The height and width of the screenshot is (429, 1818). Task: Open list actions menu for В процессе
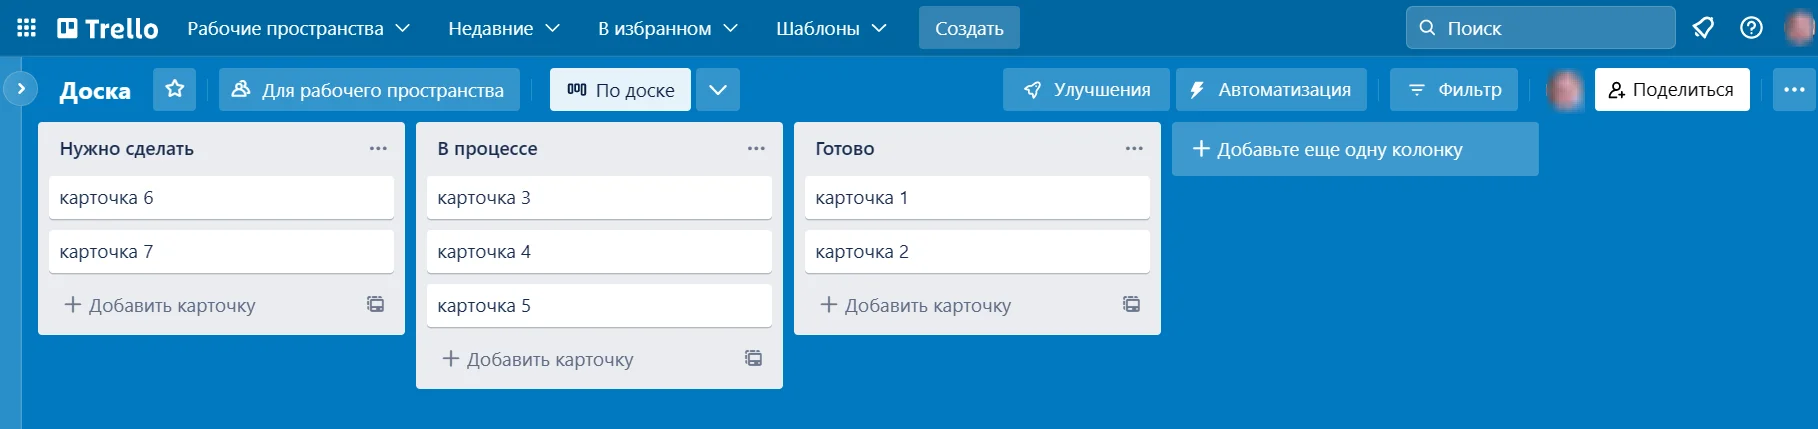point(756,148)
